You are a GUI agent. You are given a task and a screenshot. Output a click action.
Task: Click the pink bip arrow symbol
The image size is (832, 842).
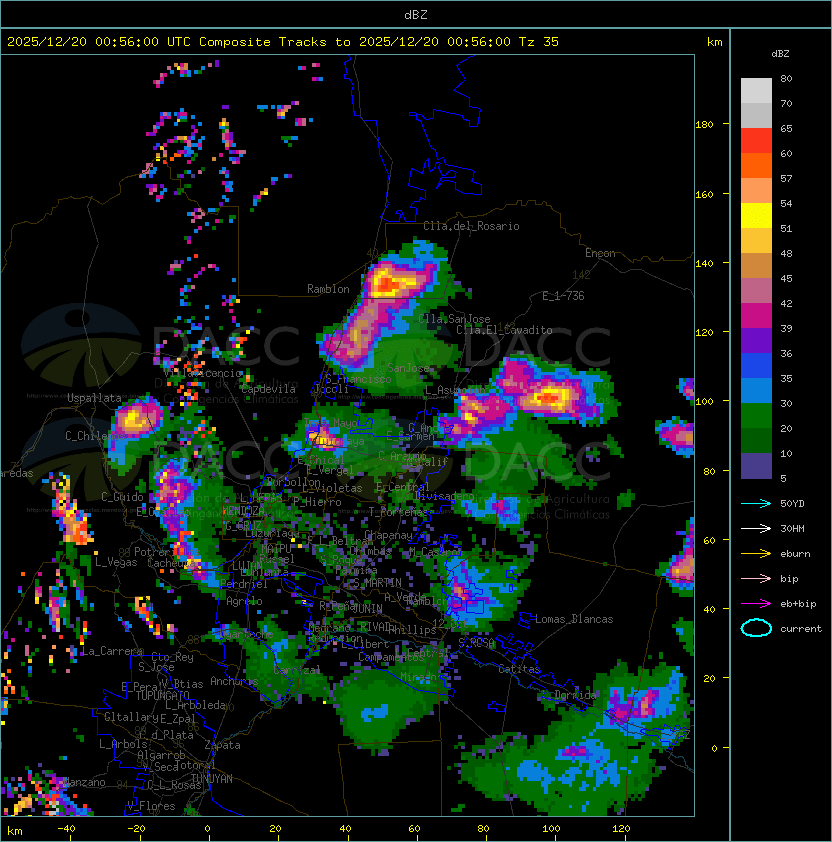click(x=756, y=578)
